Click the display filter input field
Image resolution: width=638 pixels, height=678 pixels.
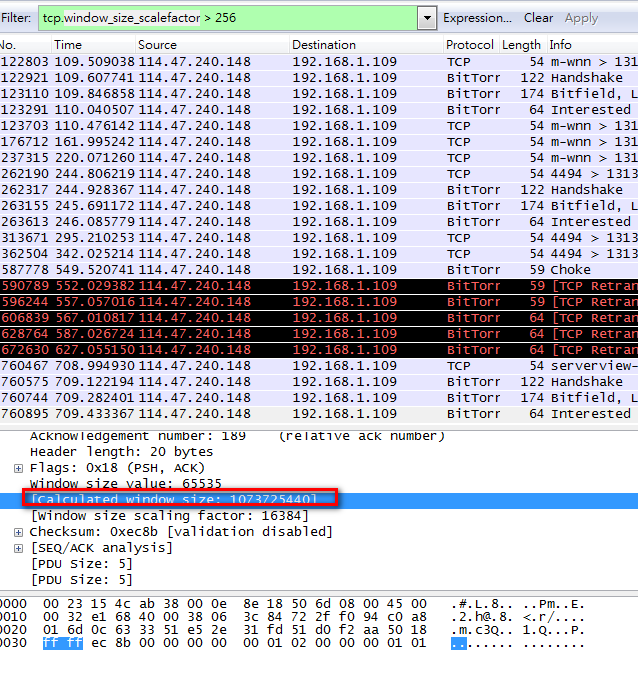tap(228, 18)
